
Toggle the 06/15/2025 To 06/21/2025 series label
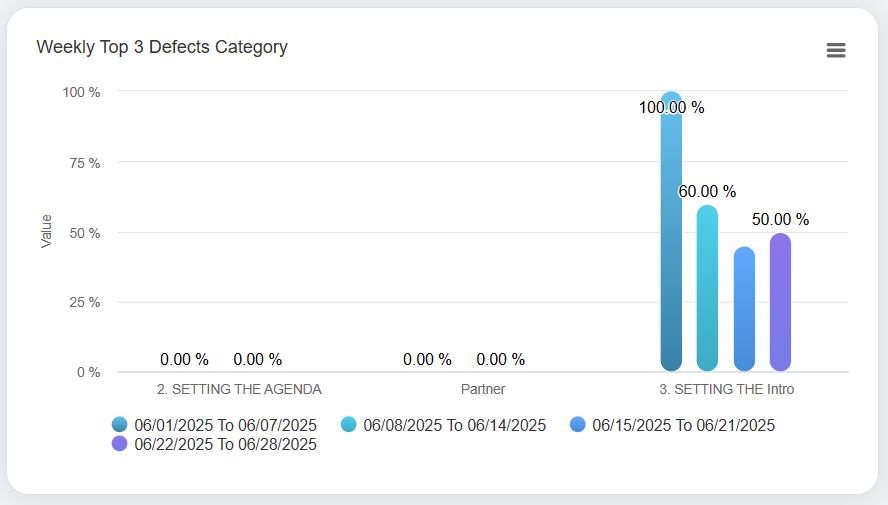683,425
